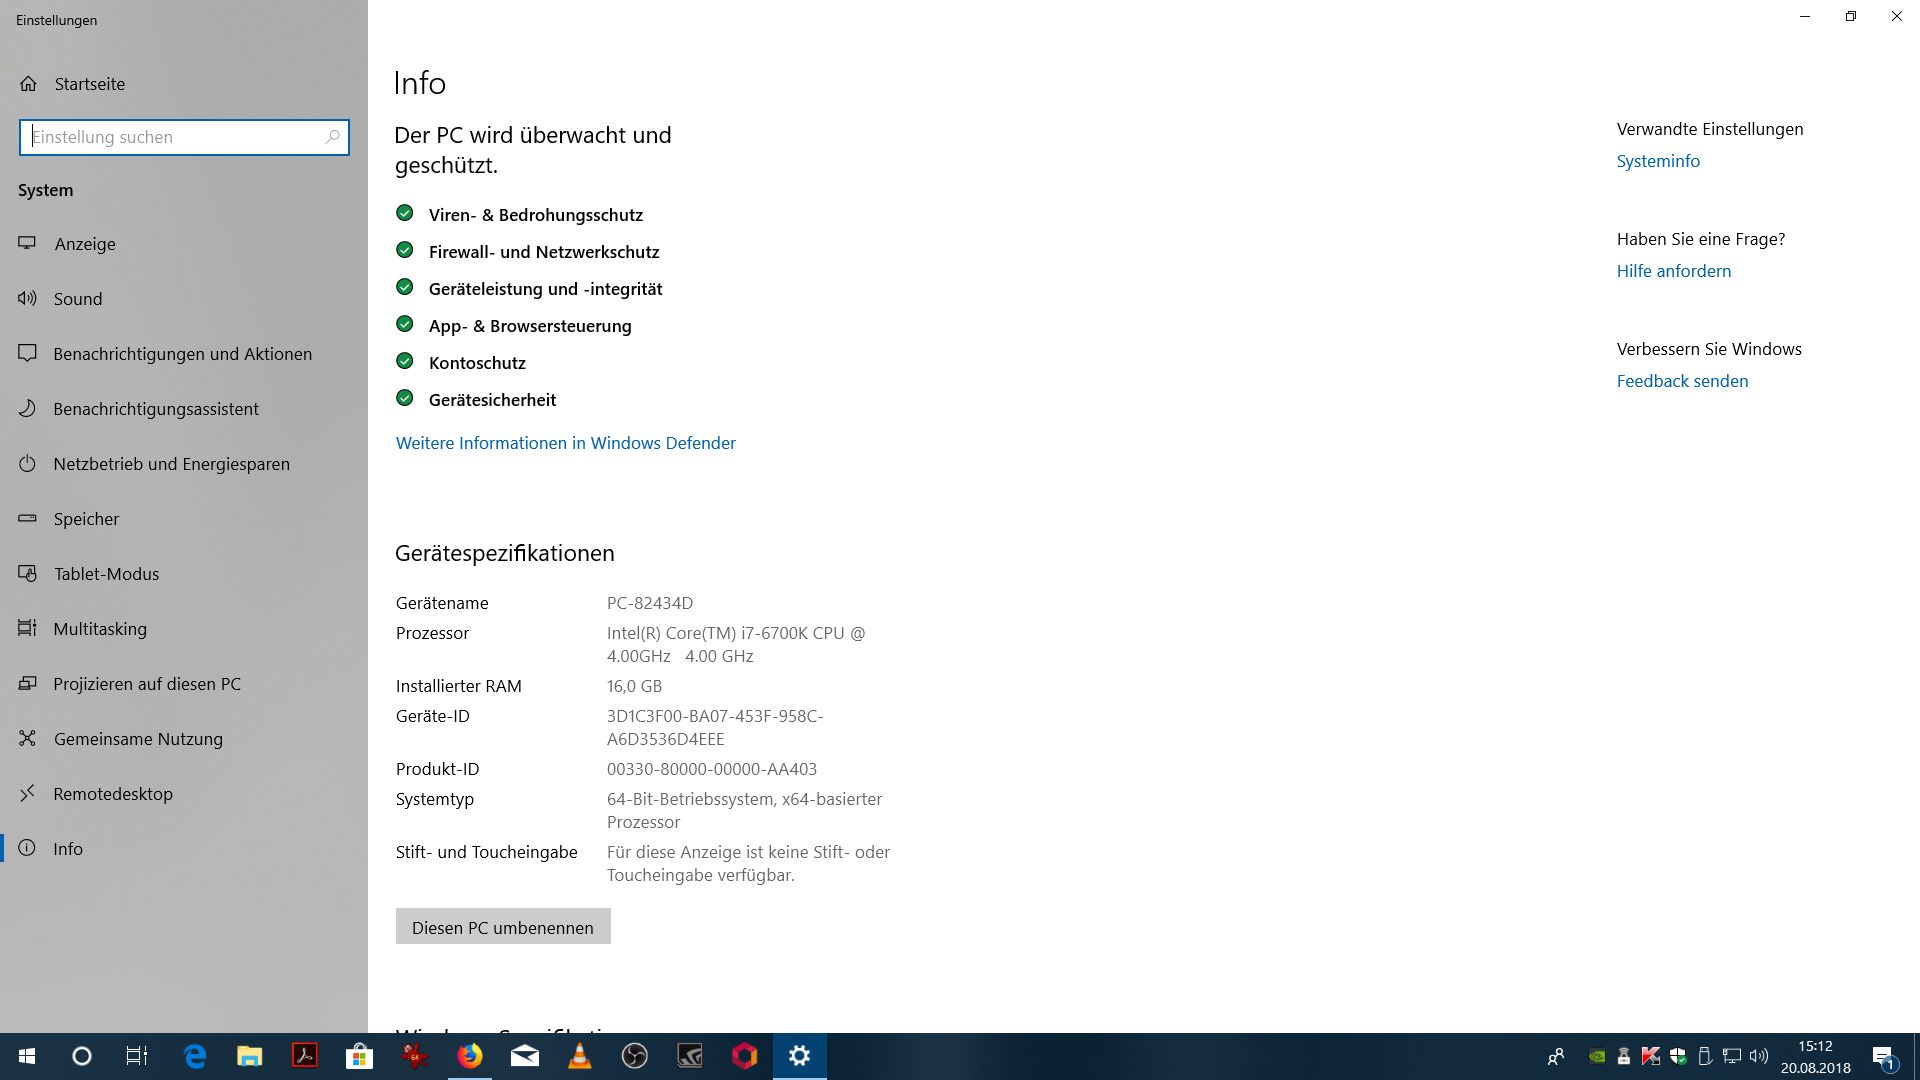Open Weitere Informationen in Windows Defender
Screen dimensions: 1920x1080
(x=566, y=443)
